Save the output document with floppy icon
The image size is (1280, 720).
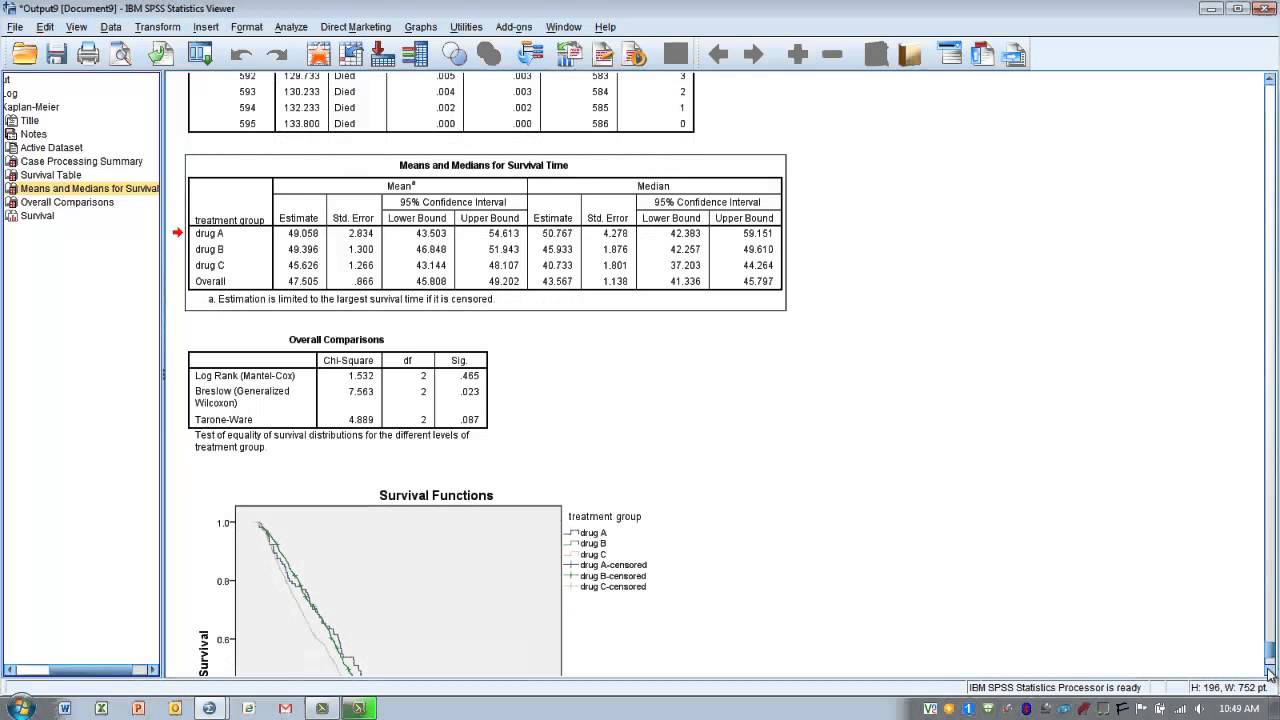pyautogui.click(x=56, y=54)
